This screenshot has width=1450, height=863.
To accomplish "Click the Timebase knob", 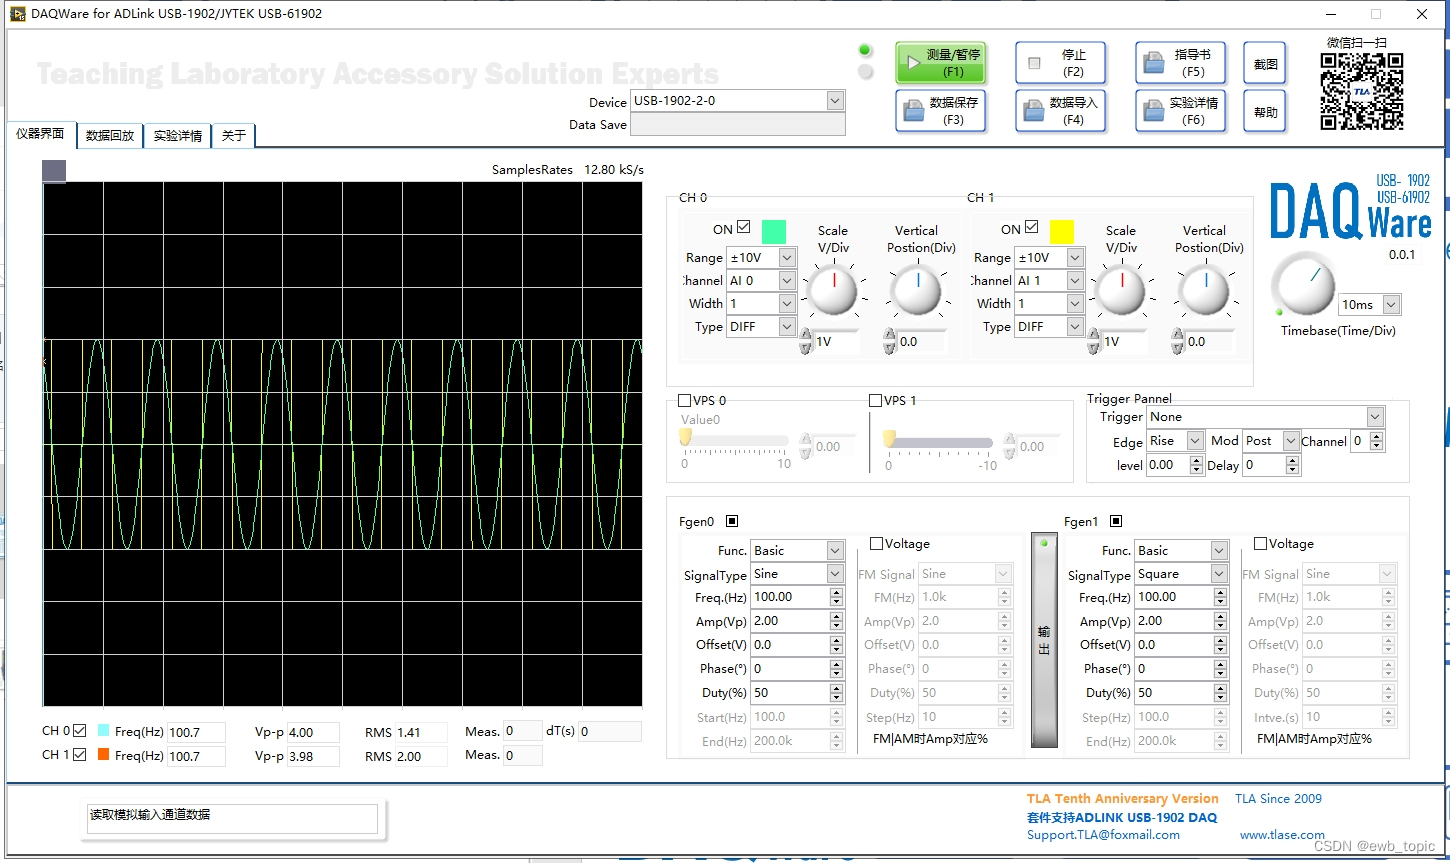I will pos(1303,285).
